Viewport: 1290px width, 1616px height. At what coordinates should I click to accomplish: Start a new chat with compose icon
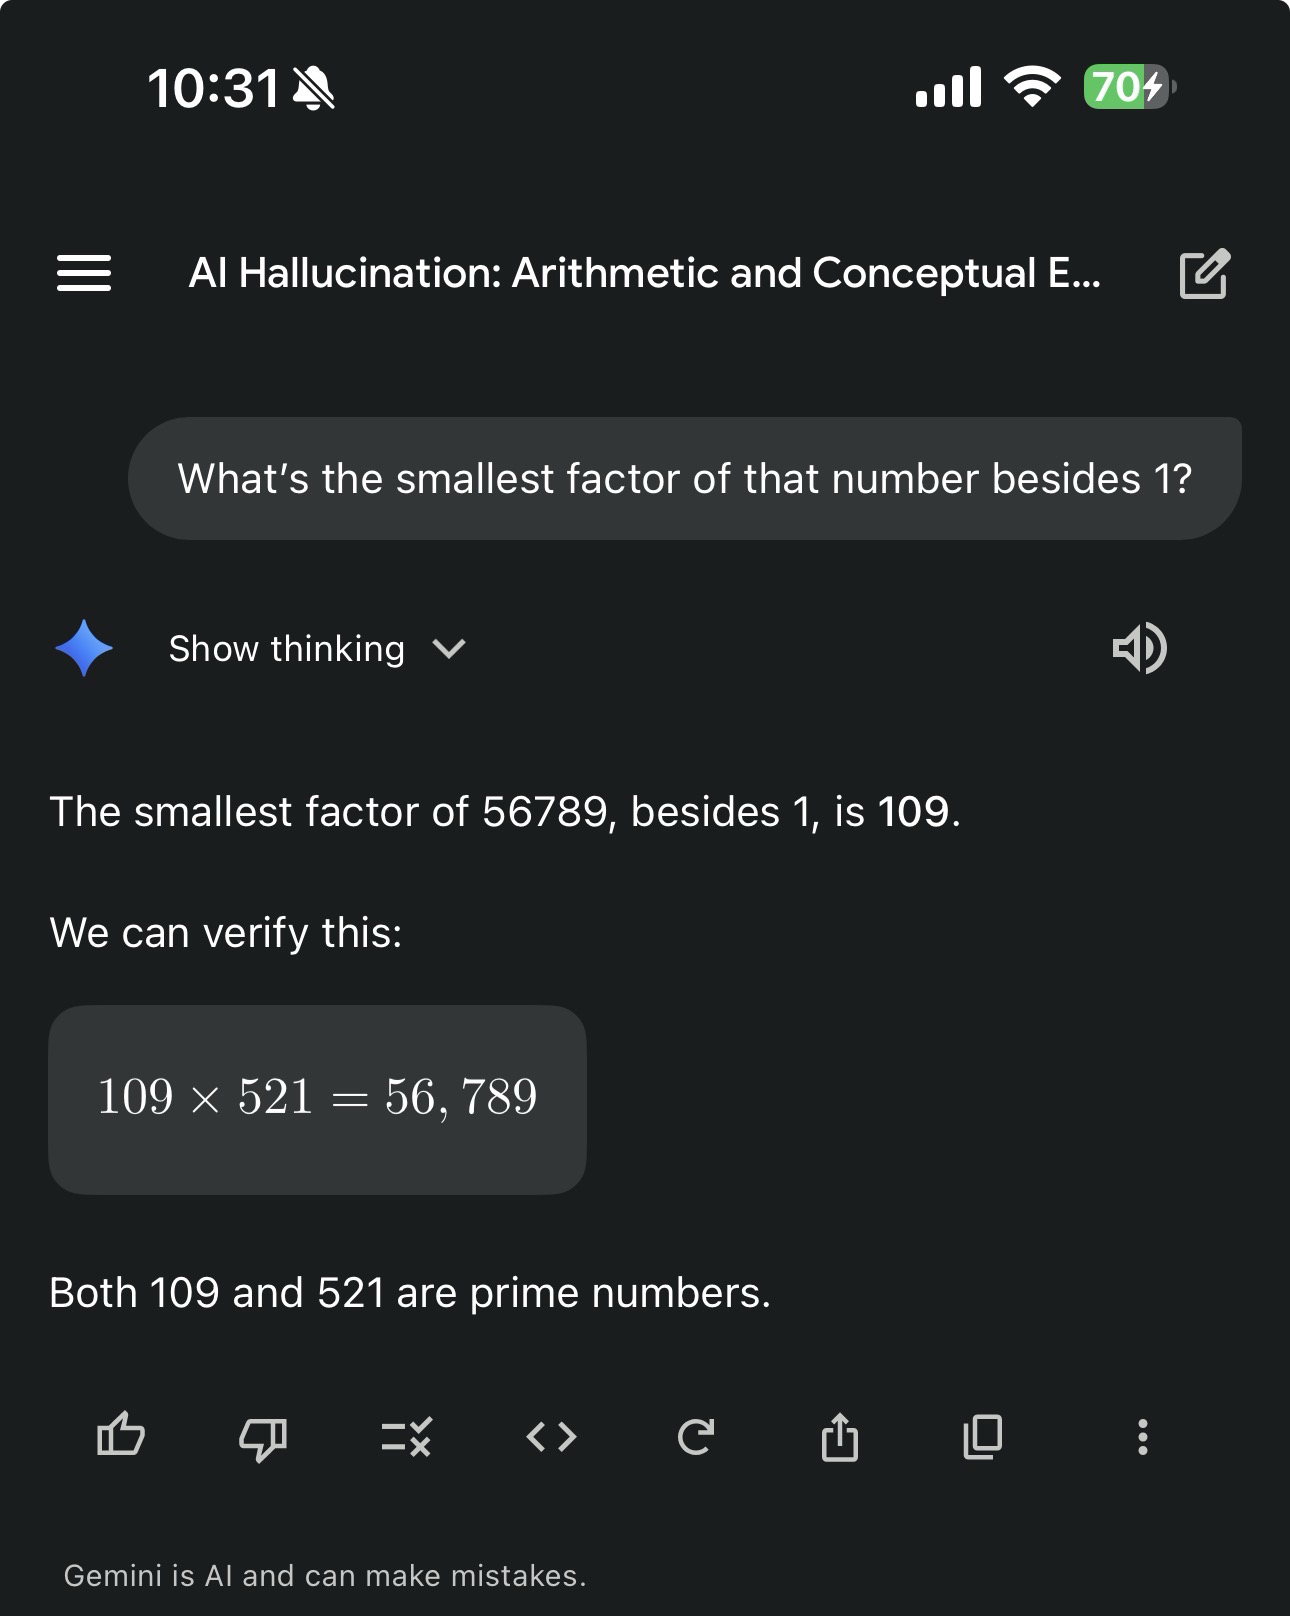click(x=1204, y=273)
